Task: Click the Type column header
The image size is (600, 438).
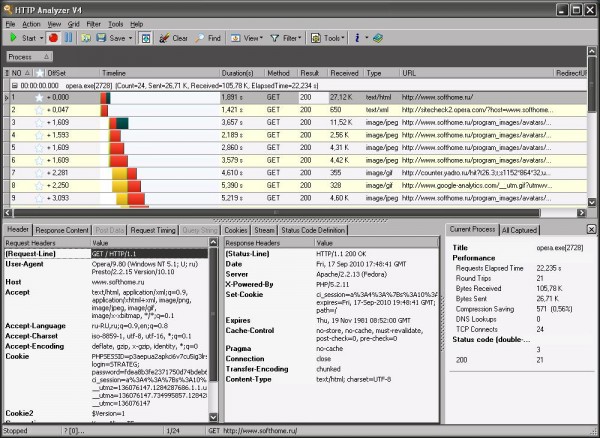Action: tap(381, 73)
